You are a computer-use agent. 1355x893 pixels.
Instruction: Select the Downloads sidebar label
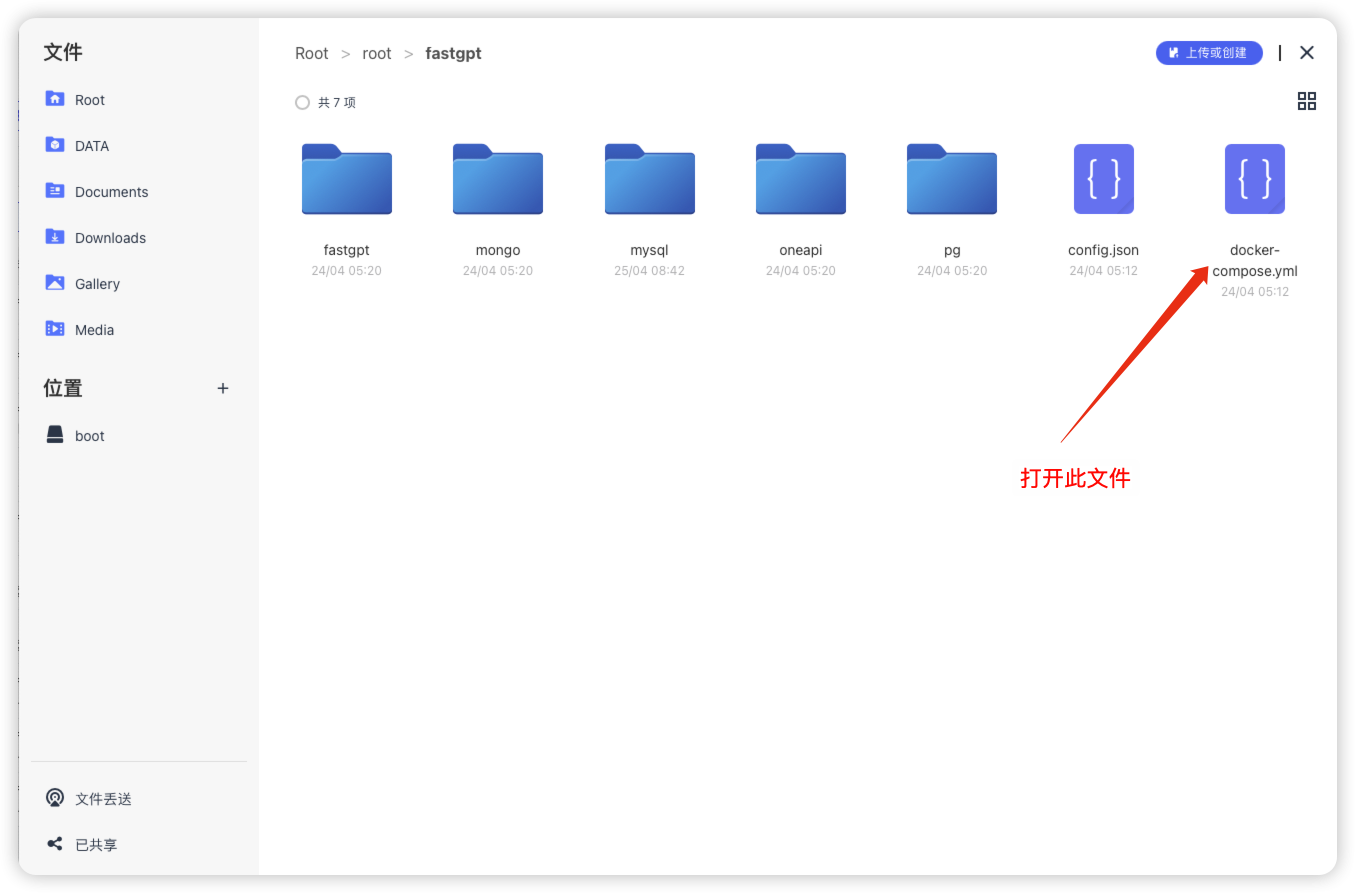click(x=110, y=238)
